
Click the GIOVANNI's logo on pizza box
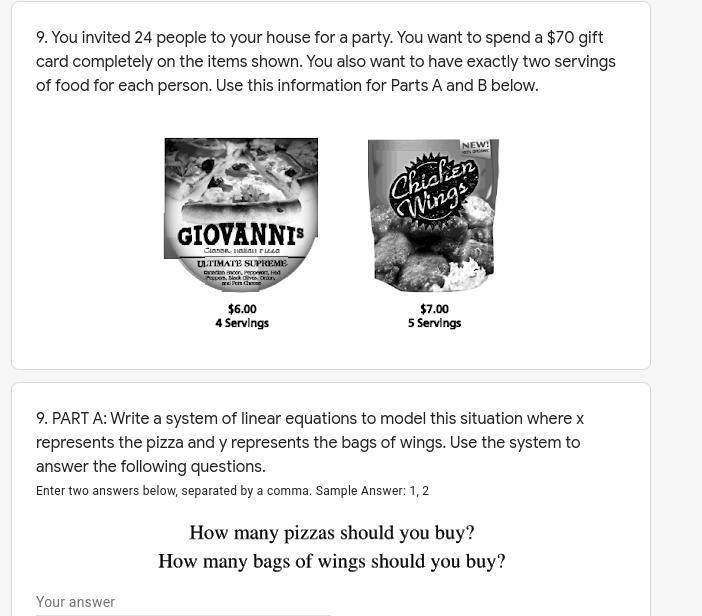pos(241,235)
